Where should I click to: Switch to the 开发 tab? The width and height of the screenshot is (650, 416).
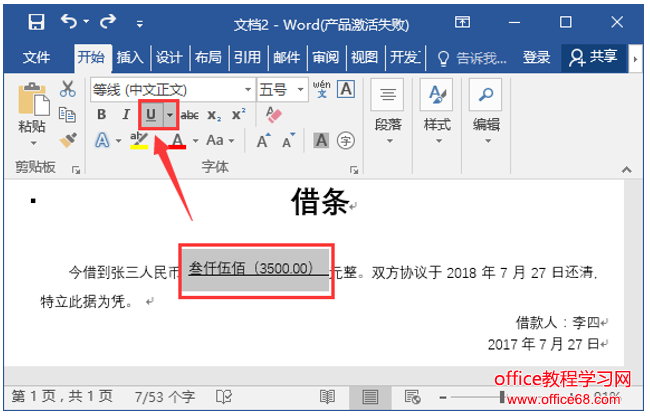405,57
